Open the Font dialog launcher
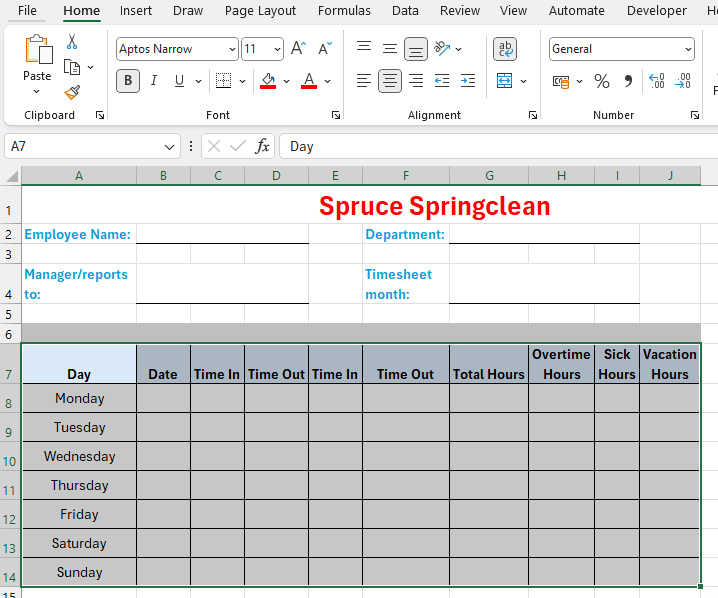Viewport: 718px width, 598px height. click(335, 116)
